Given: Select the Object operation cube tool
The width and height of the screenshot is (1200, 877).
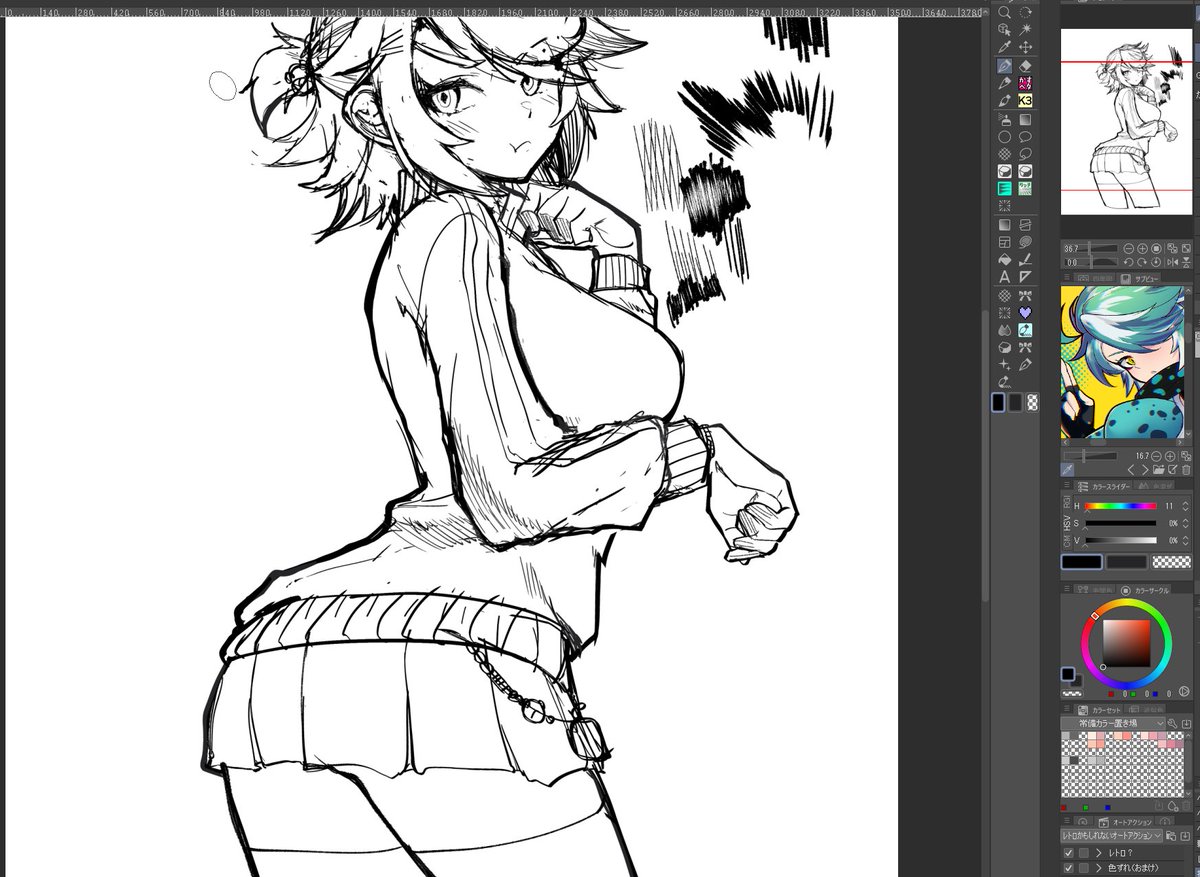Looking at the screenshot, I should [1005, 30].
